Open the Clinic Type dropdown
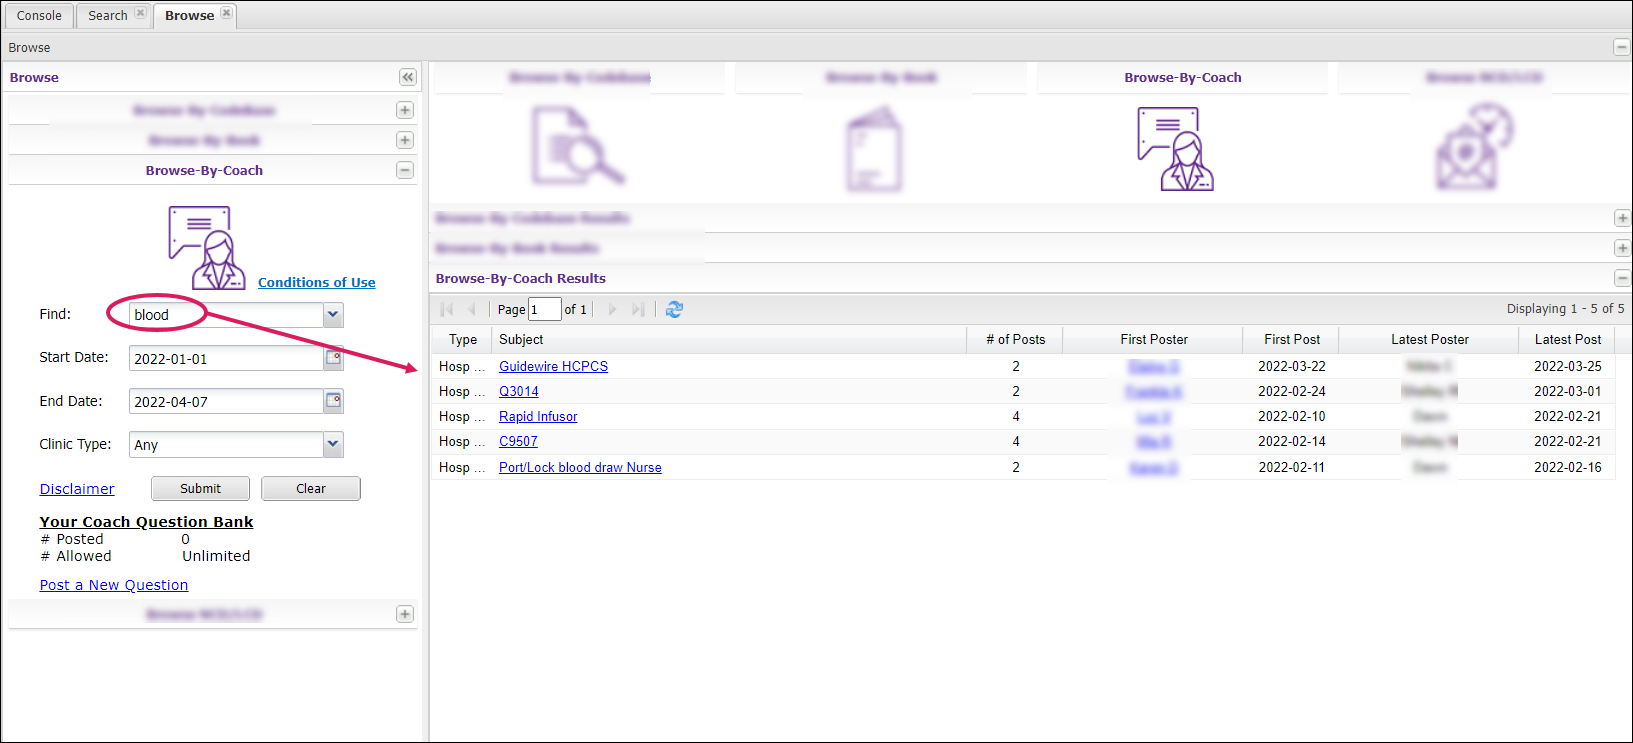This screenshot has height=743, width=1633. click(x=333, y=444)
